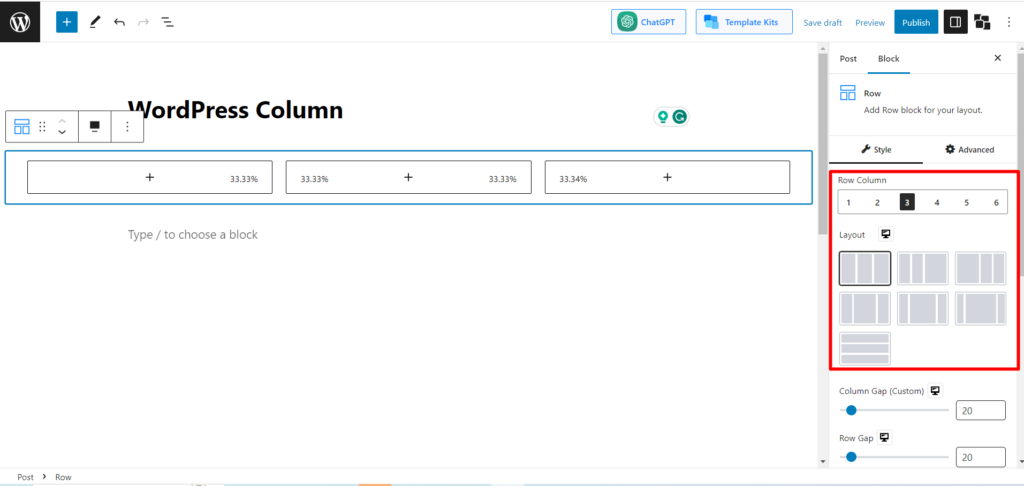Move the Row block up
1024x486 pixels.
[62, 121]
